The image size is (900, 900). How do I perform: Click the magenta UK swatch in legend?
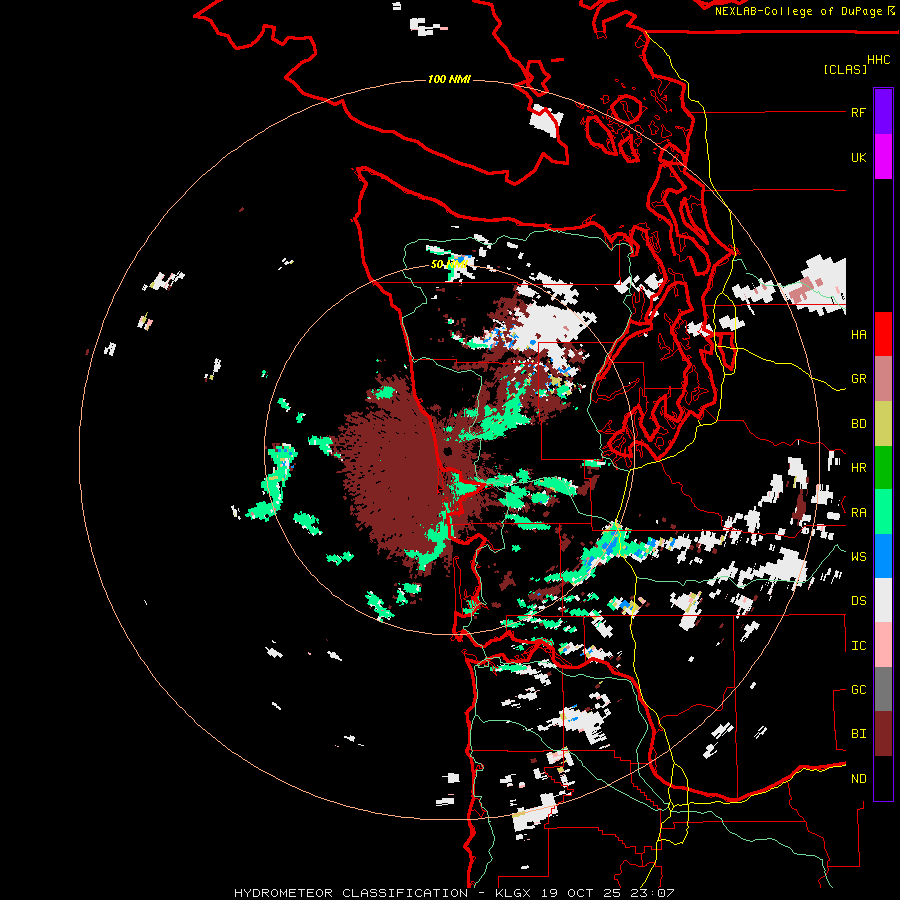click(x=883, y=157)
